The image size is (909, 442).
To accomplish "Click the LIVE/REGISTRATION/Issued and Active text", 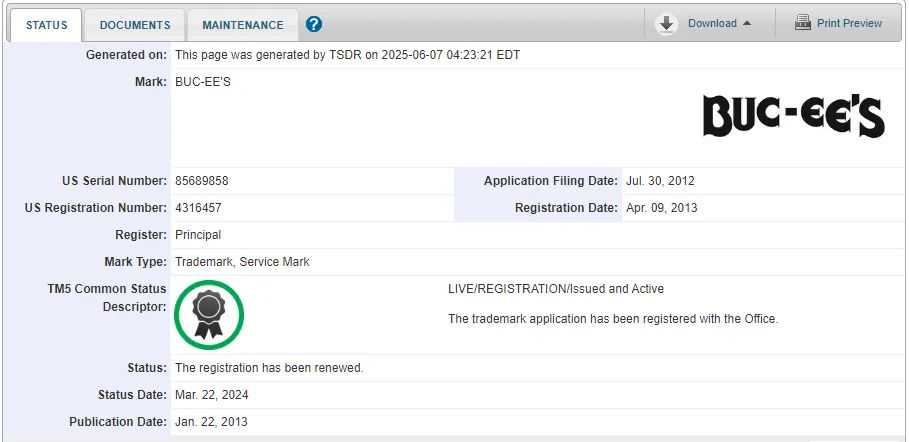I will [x=556, y=289].
